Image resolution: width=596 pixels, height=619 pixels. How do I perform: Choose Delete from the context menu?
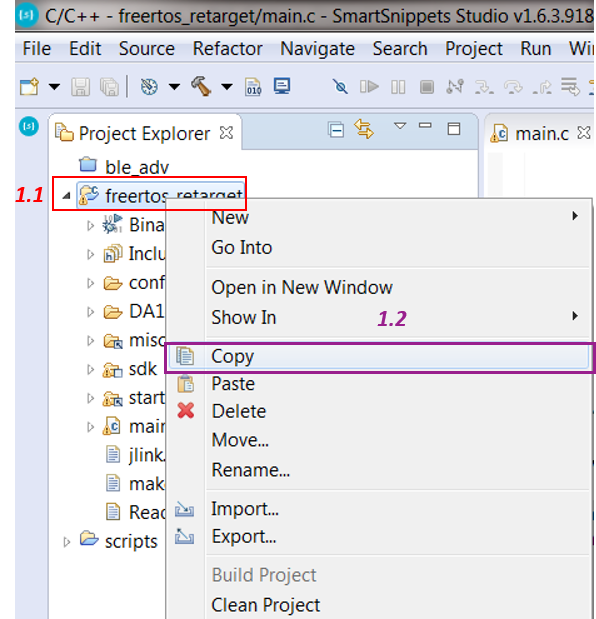[379, 411]
